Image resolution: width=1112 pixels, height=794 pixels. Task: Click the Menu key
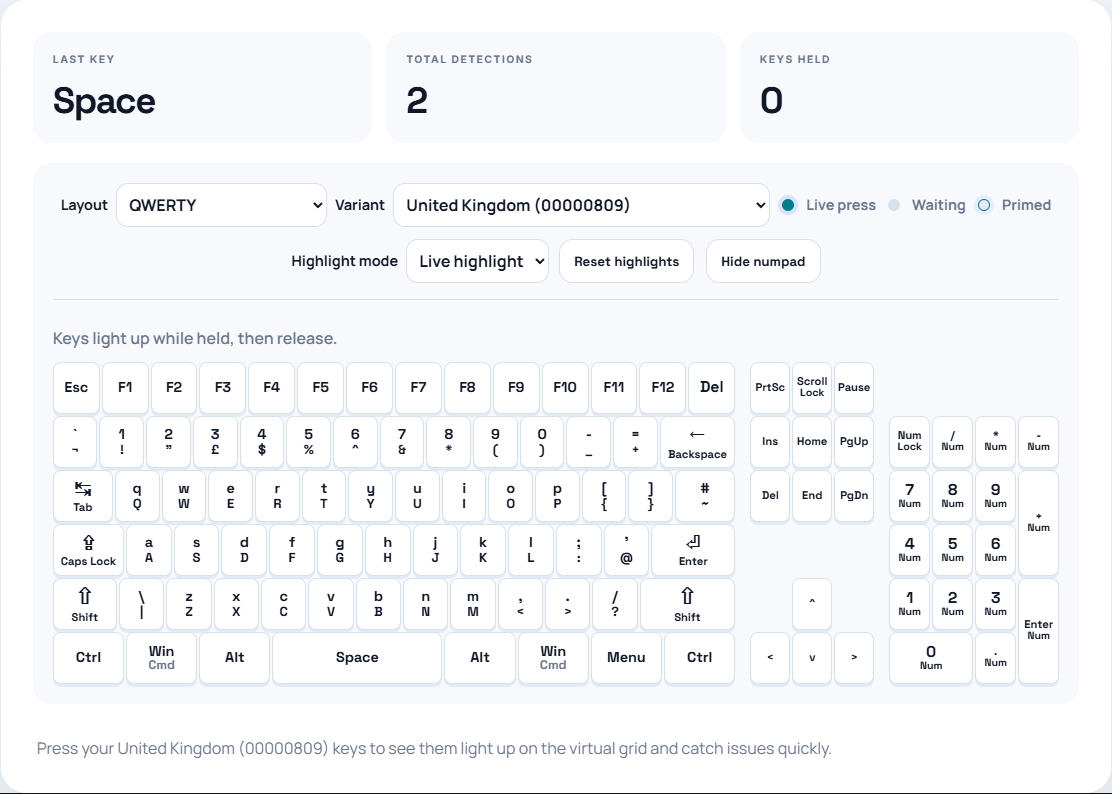pyautogui.click(x=626, y=658)
